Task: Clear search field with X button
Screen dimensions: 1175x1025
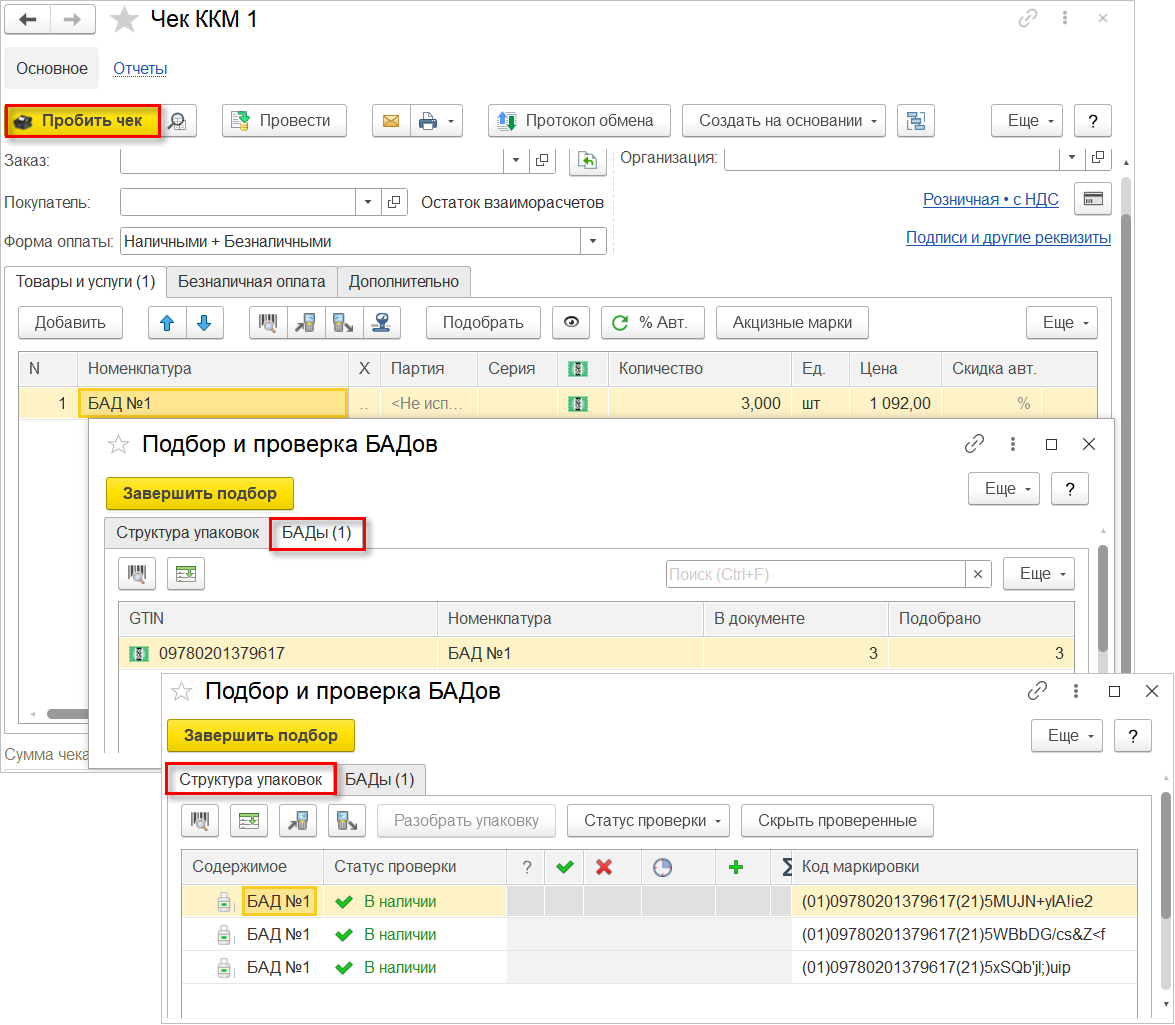Action: tap(978, 575)
